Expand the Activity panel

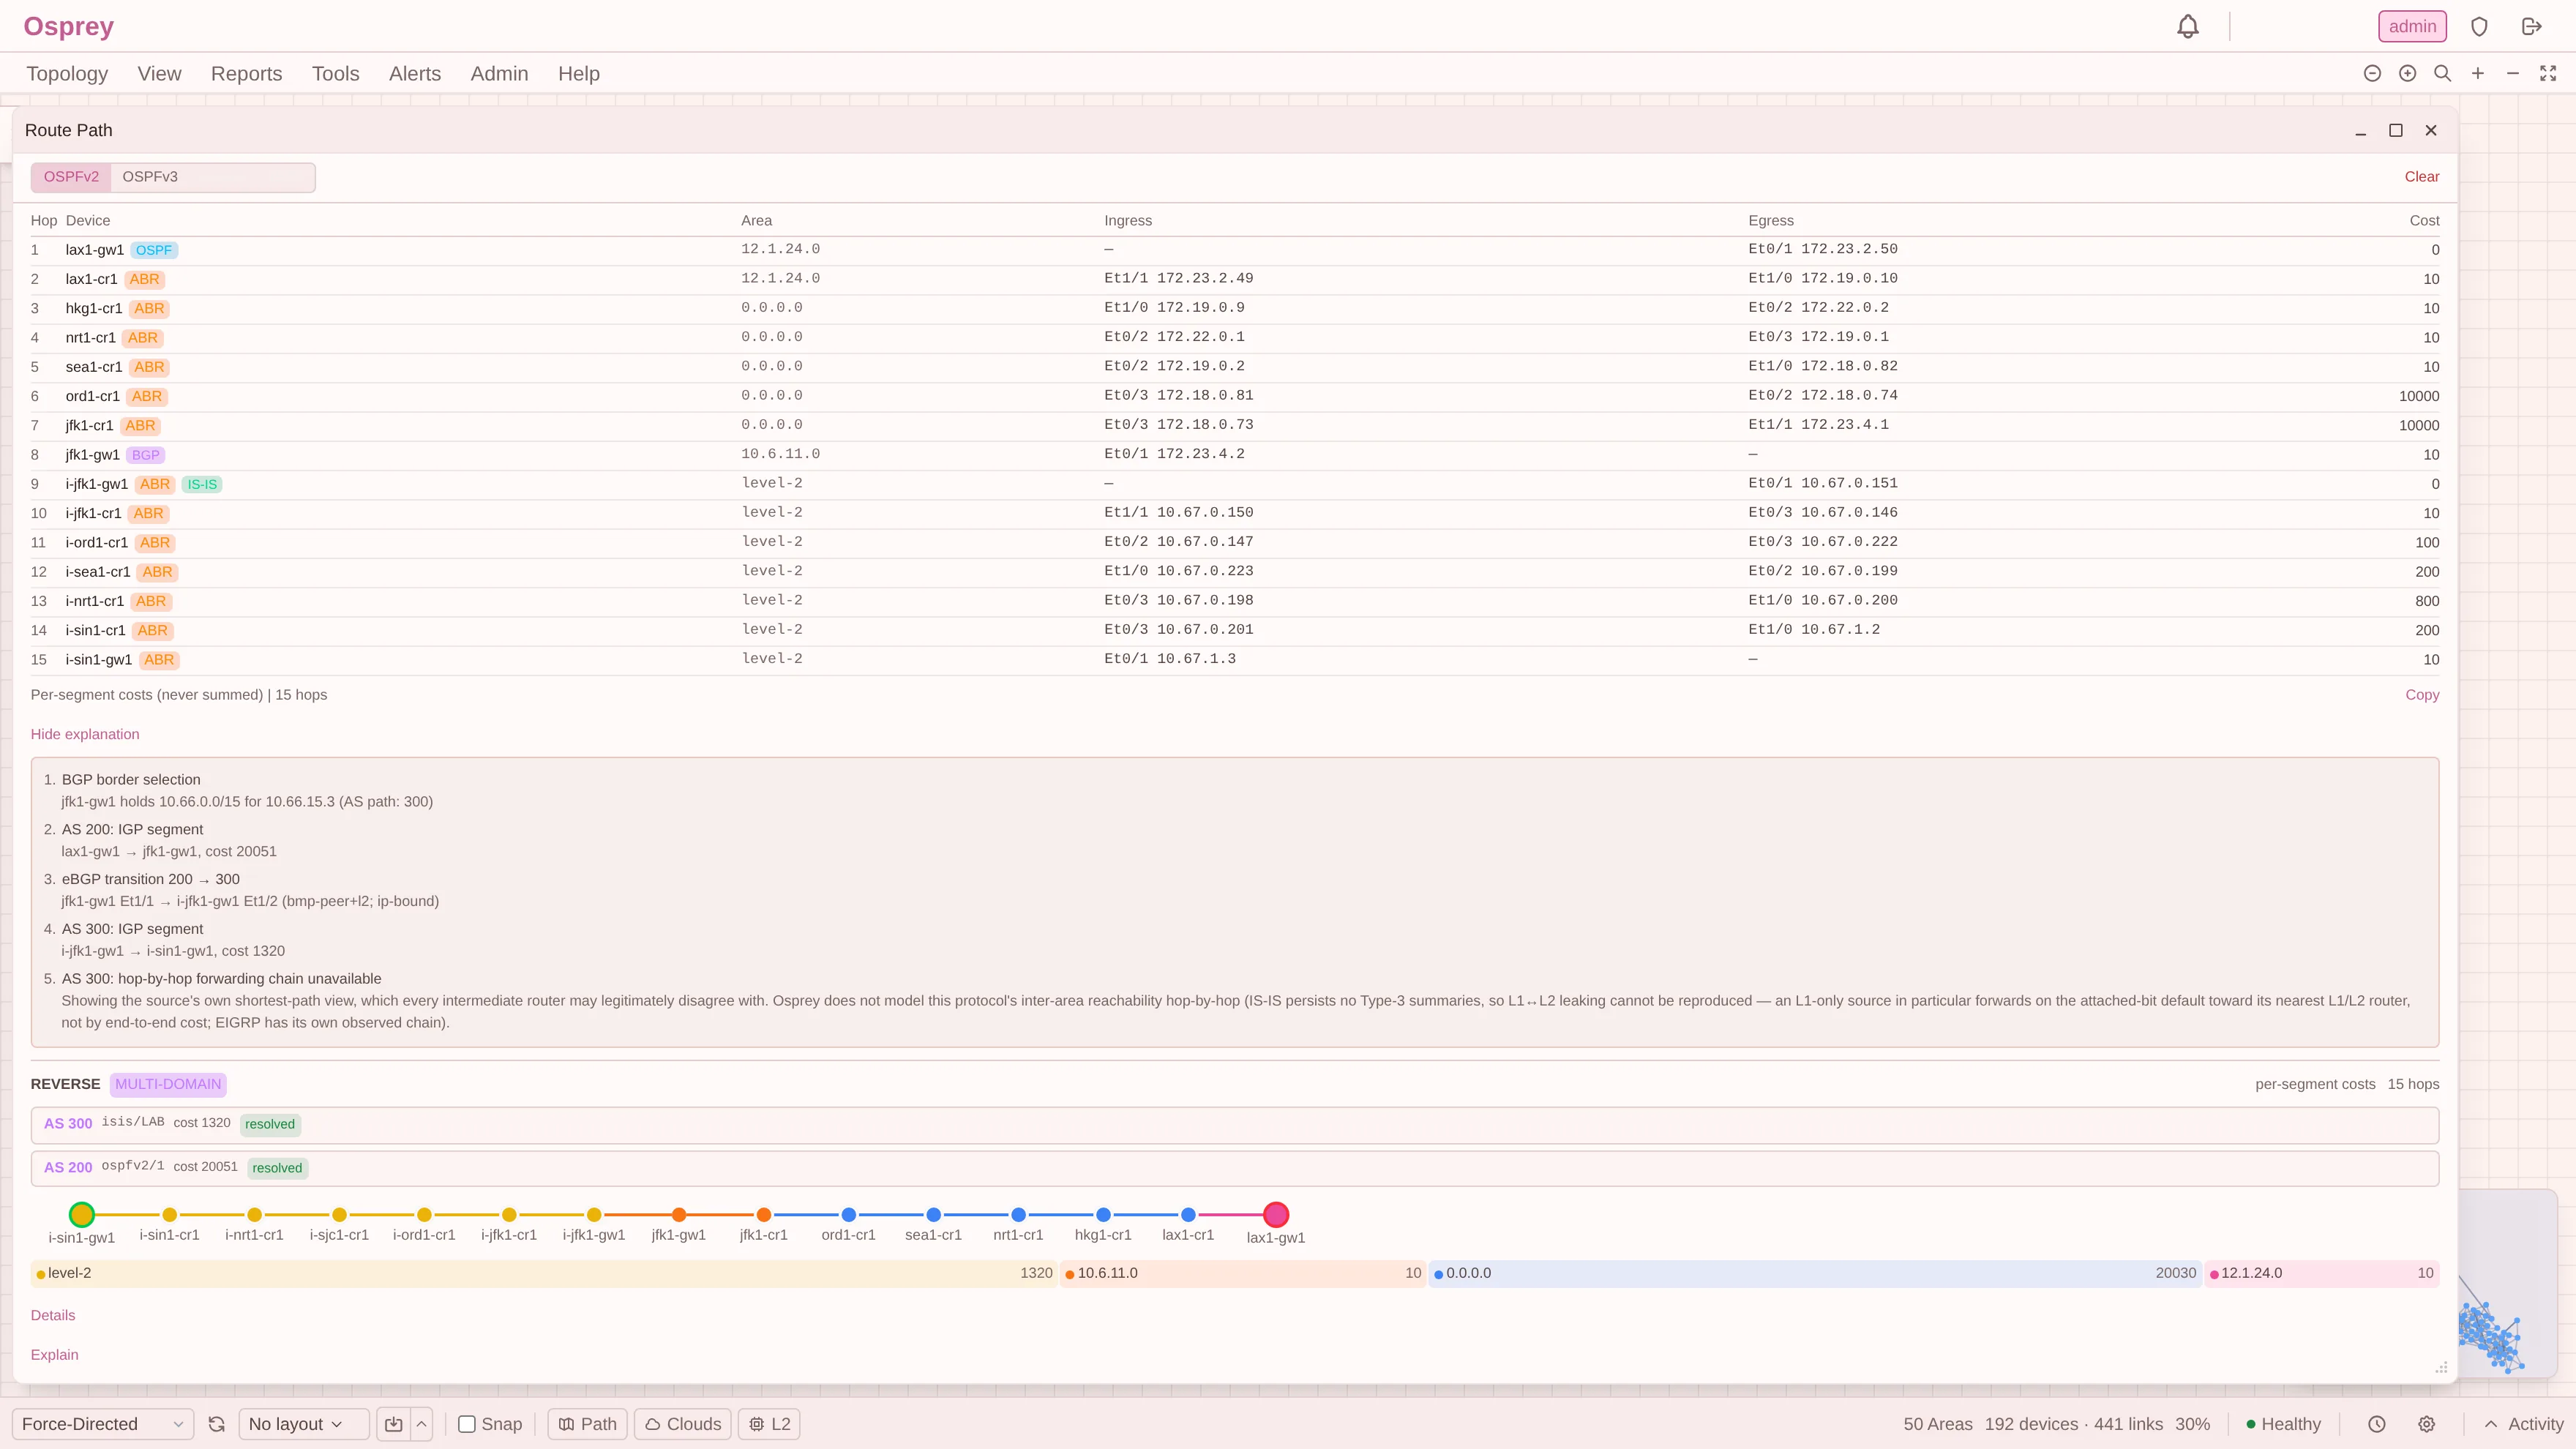[x=2524, y=1424]
